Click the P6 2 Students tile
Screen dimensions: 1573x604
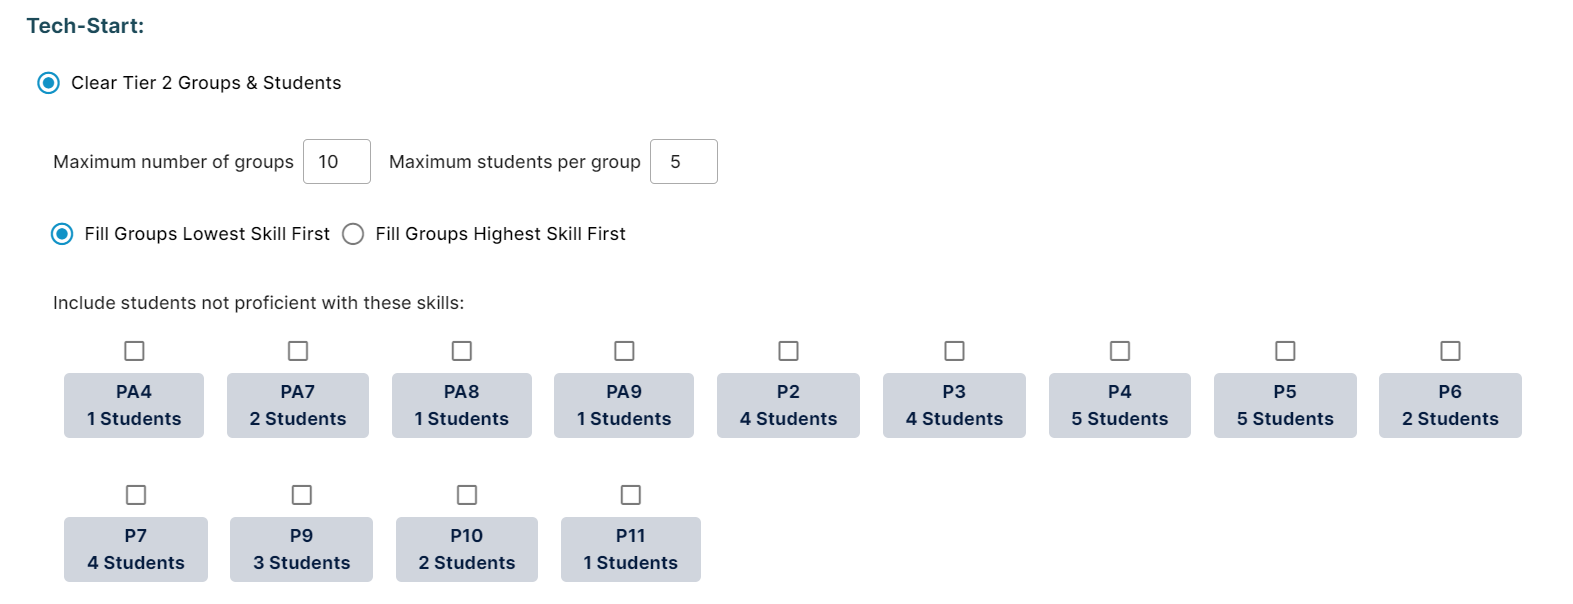[x=1450, y=406]
